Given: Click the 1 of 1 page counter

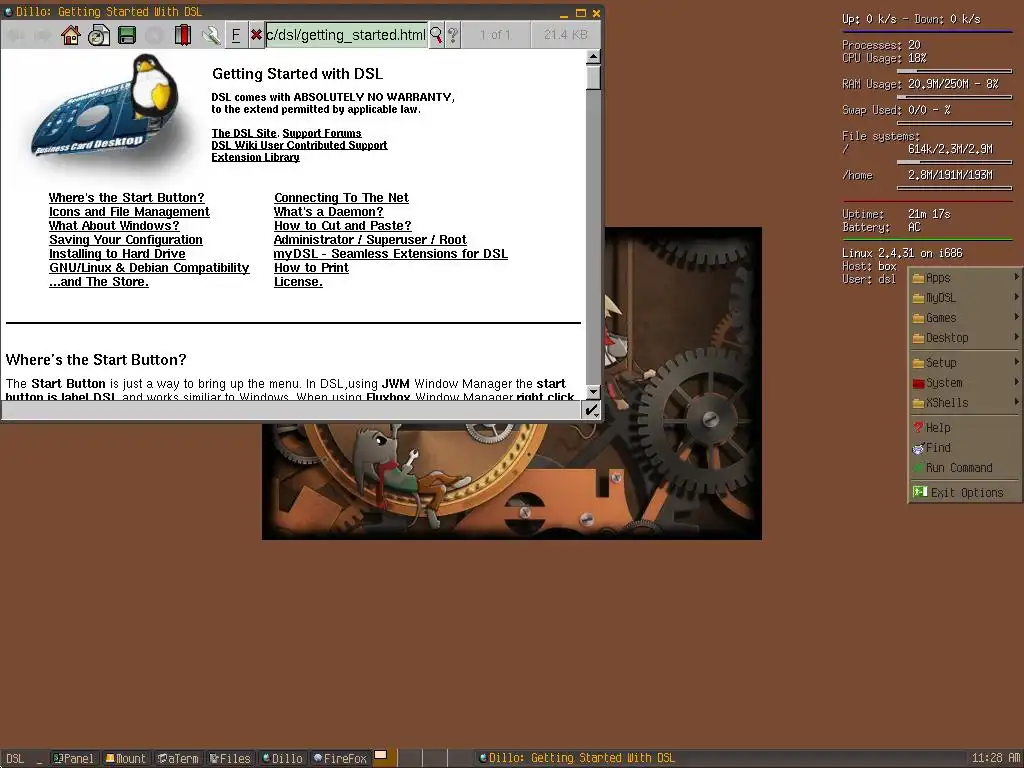Looking at the screenshot, I should coord(495,35).
